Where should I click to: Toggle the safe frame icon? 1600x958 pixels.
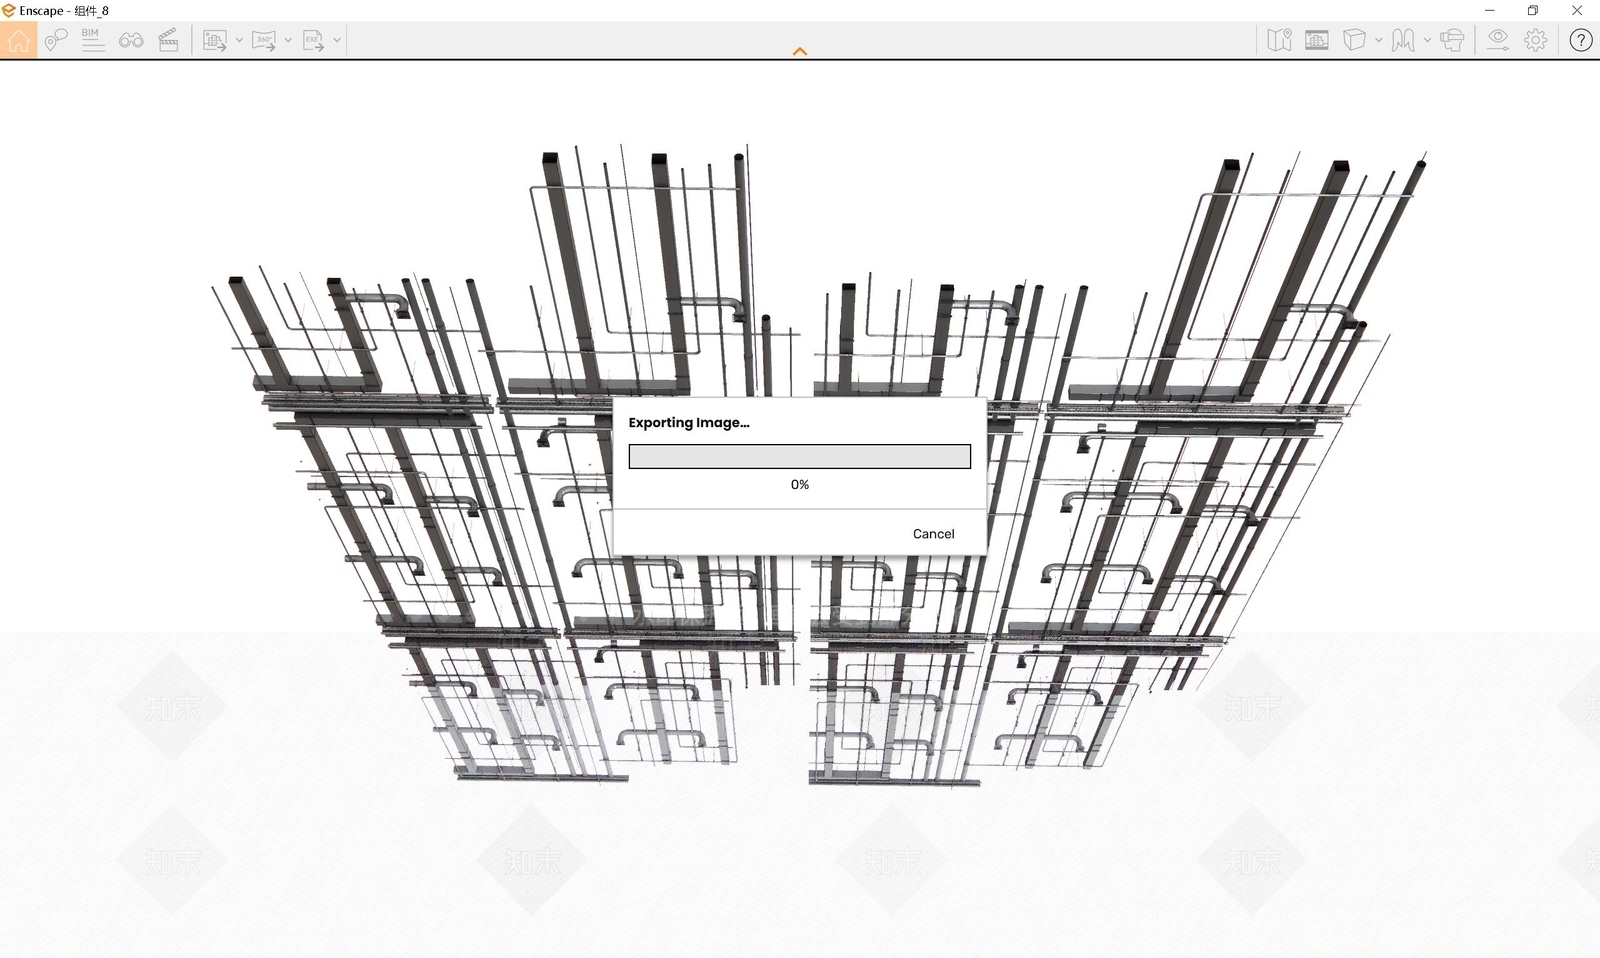tap(1317, 40)
